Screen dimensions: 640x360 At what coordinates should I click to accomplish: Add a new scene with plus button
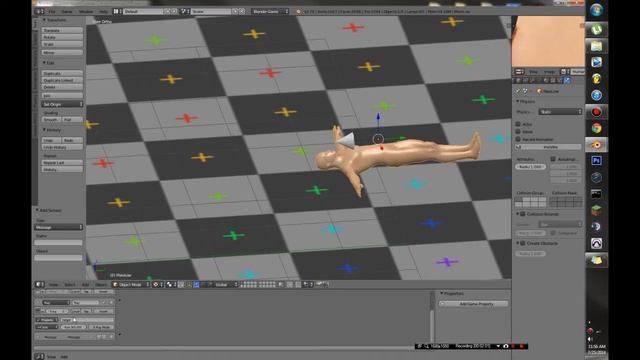[x=235, y=11]
